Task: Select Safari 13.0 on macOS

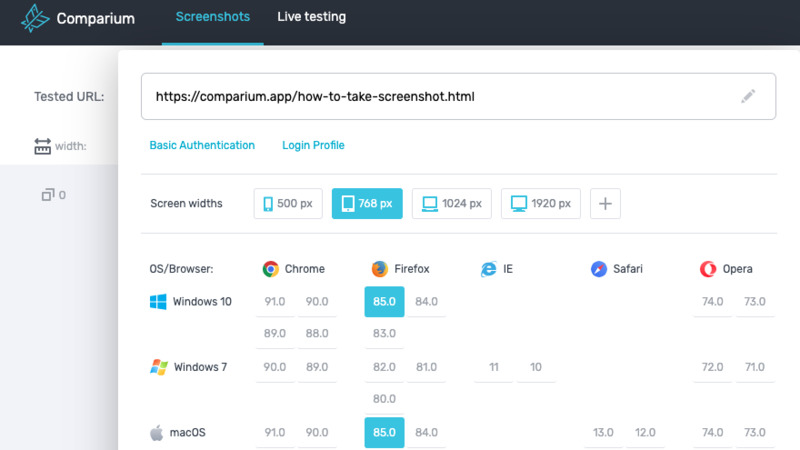Action: 603,433
